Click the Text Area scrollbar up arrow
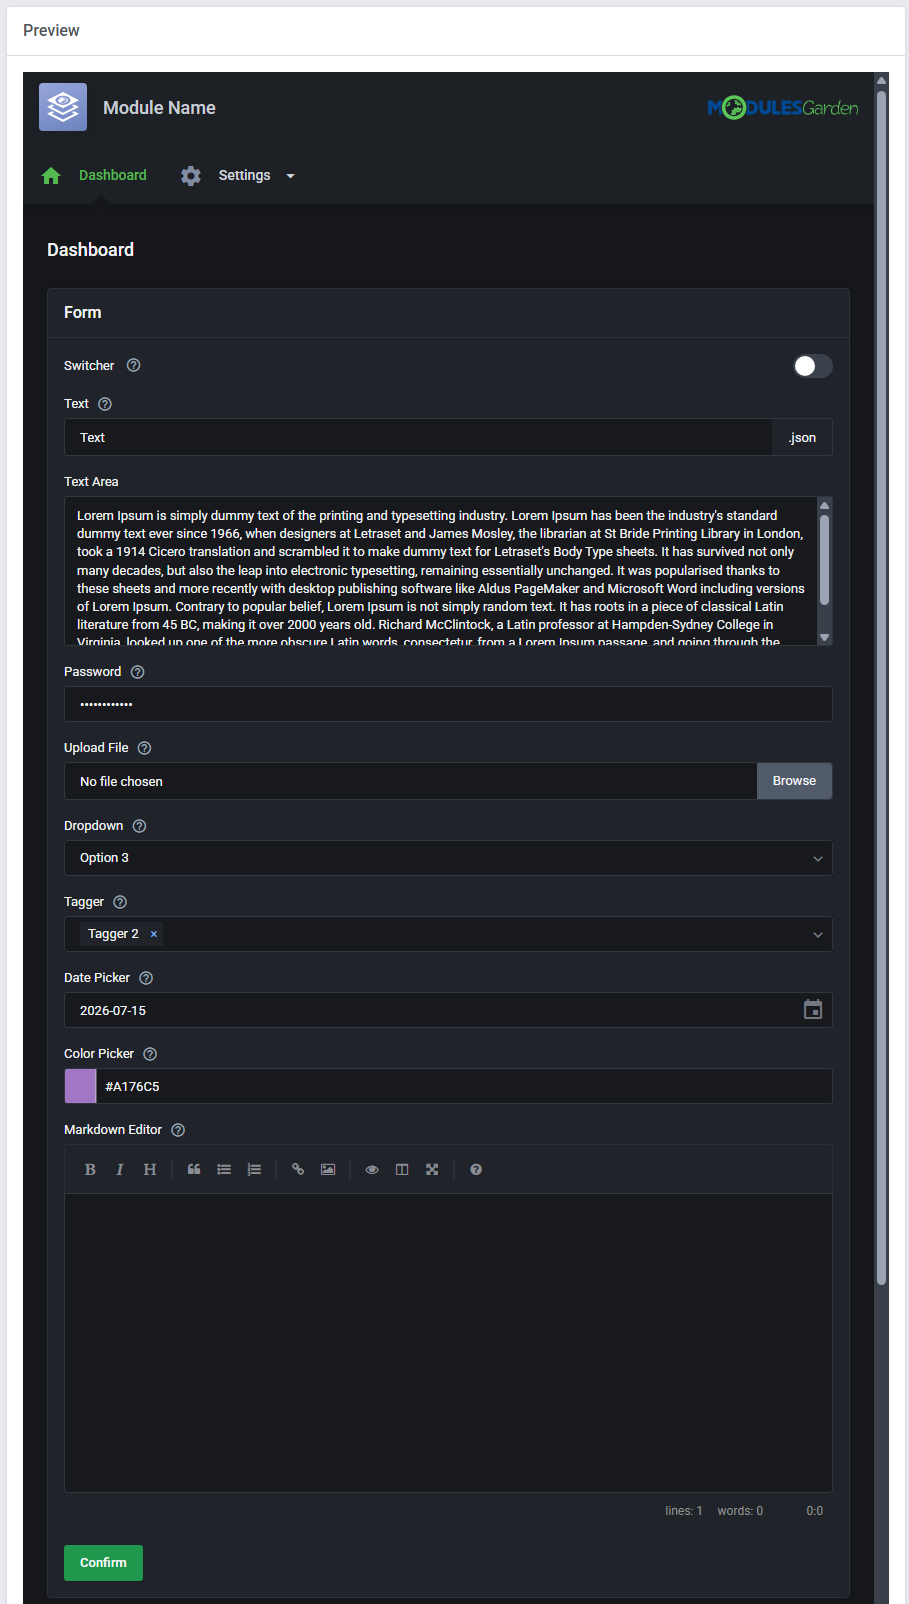The width and height of the screenshot is (909, 1604). click(824, 505)
